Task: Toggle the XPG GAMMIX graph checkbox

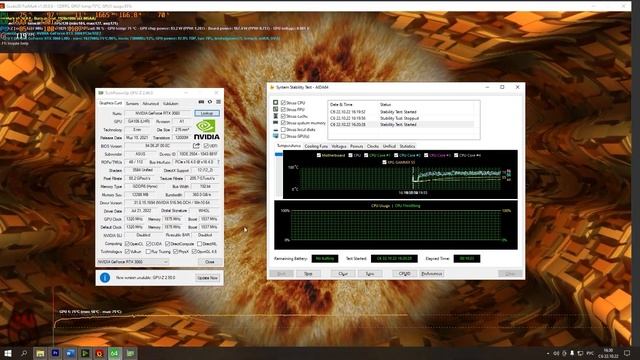Action: coord(384,162)
